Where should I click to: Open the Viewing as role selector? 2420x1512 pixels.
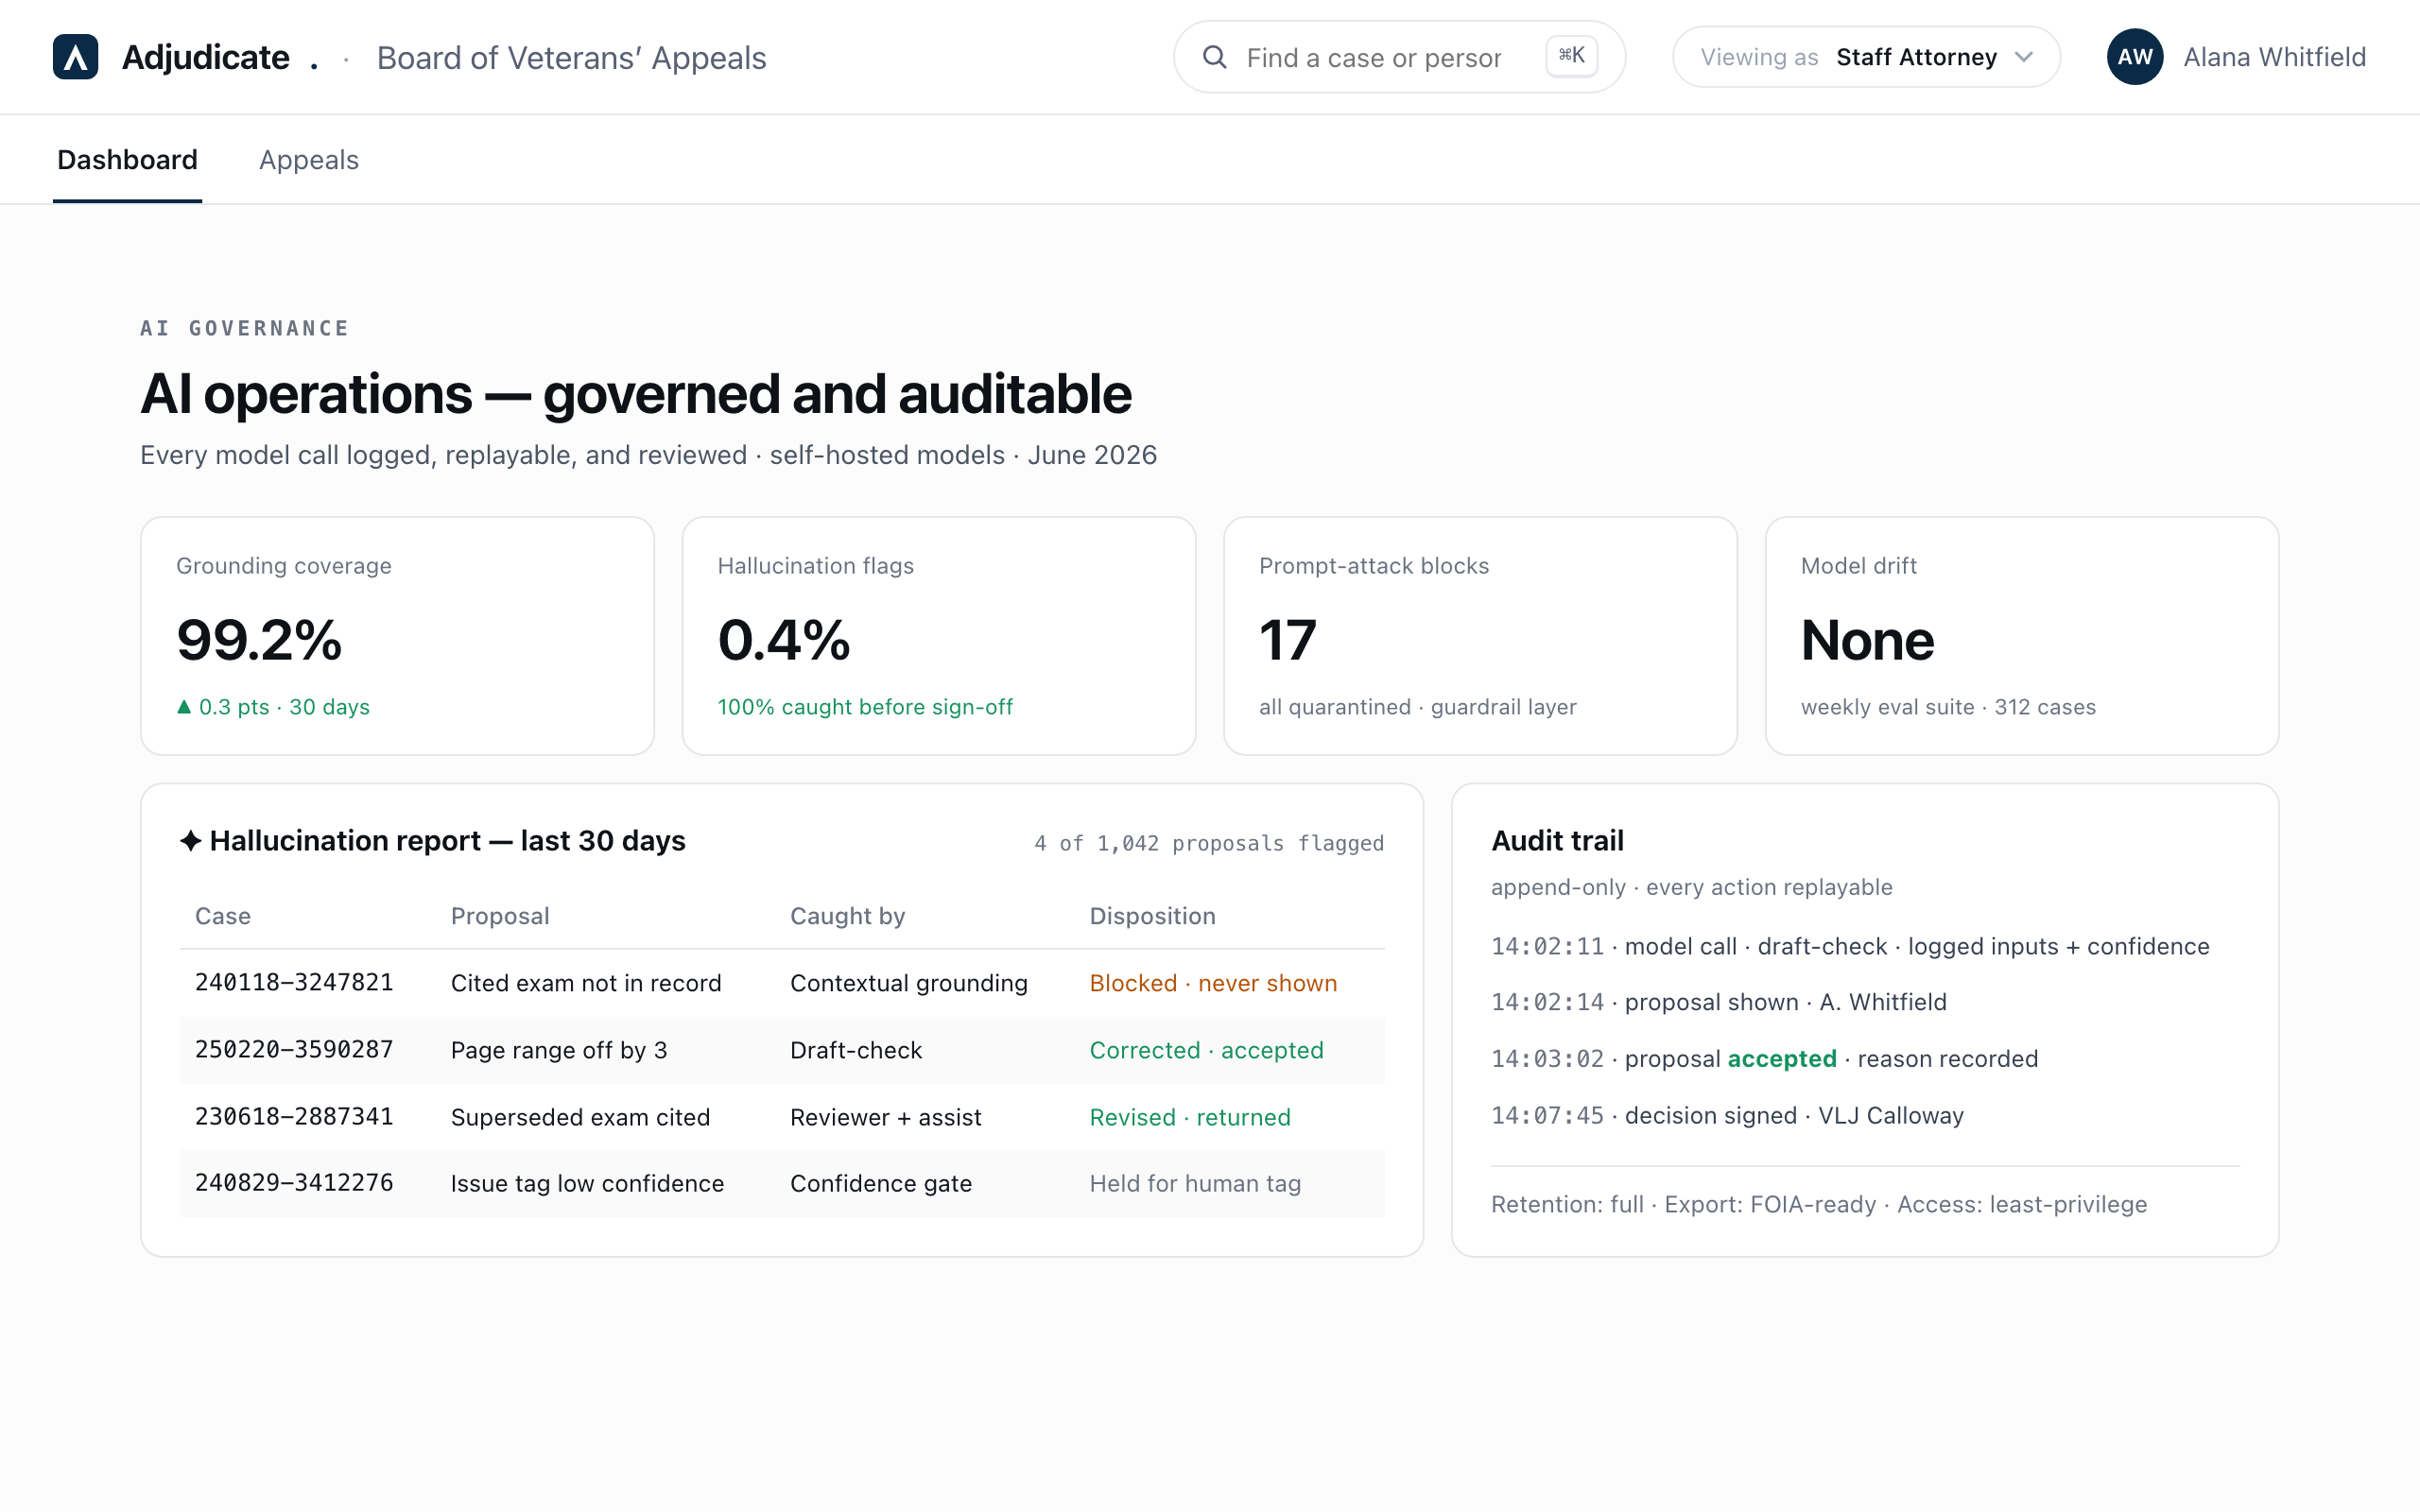coord(1866,57)
